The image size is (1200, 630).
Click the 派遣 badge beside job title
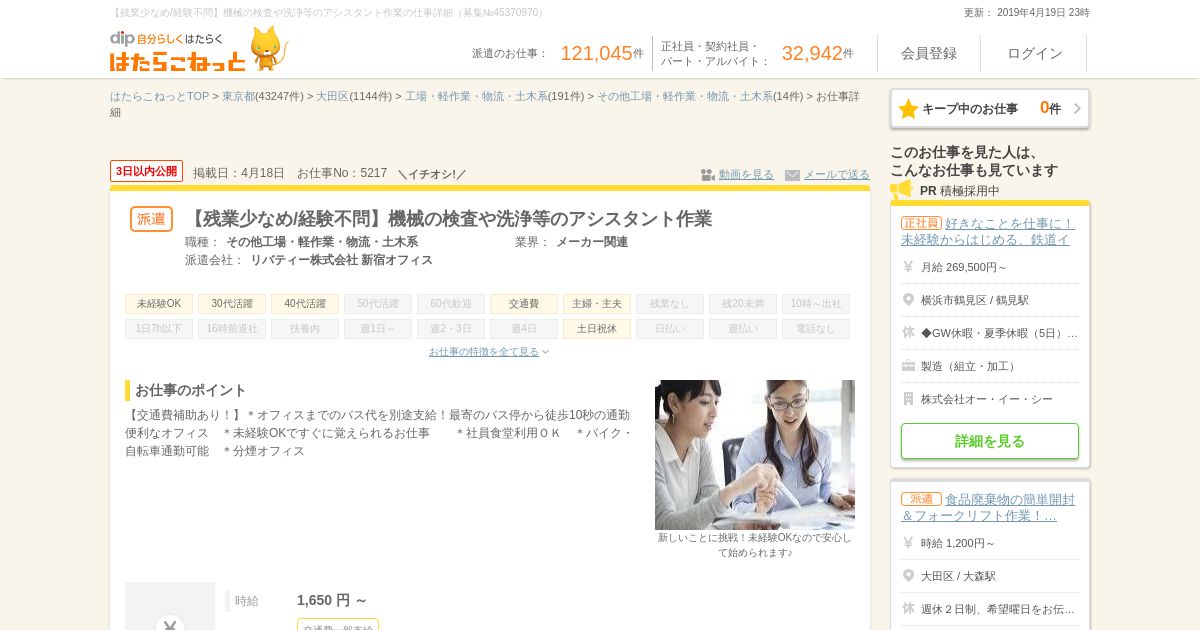click(151, 219)
